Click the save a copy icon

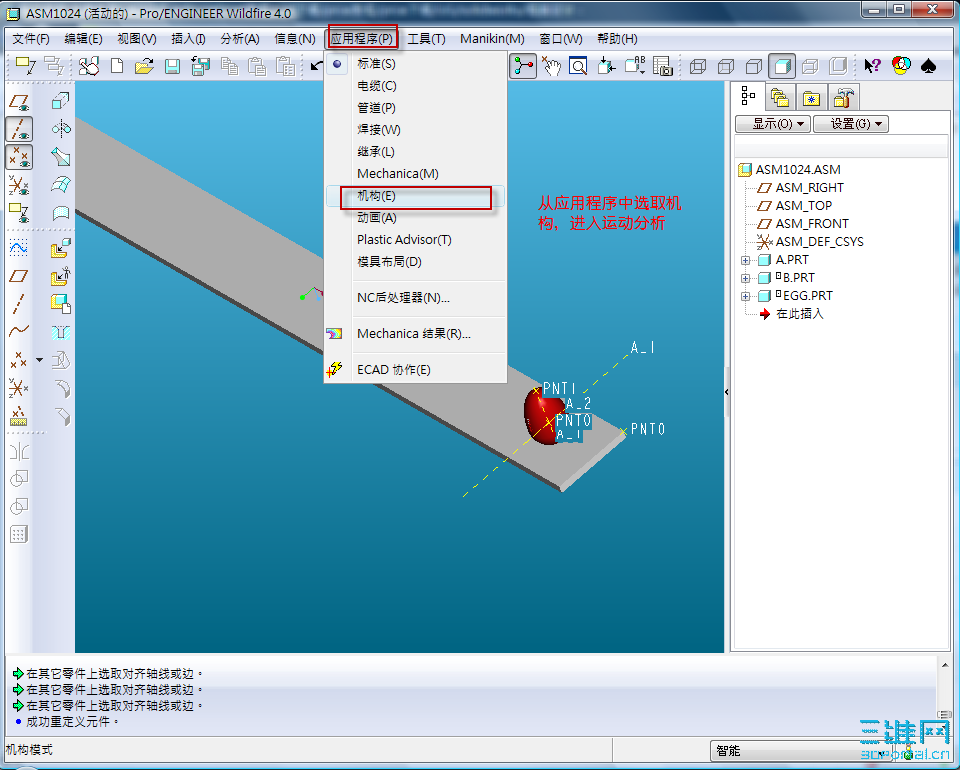coord(200,65)
